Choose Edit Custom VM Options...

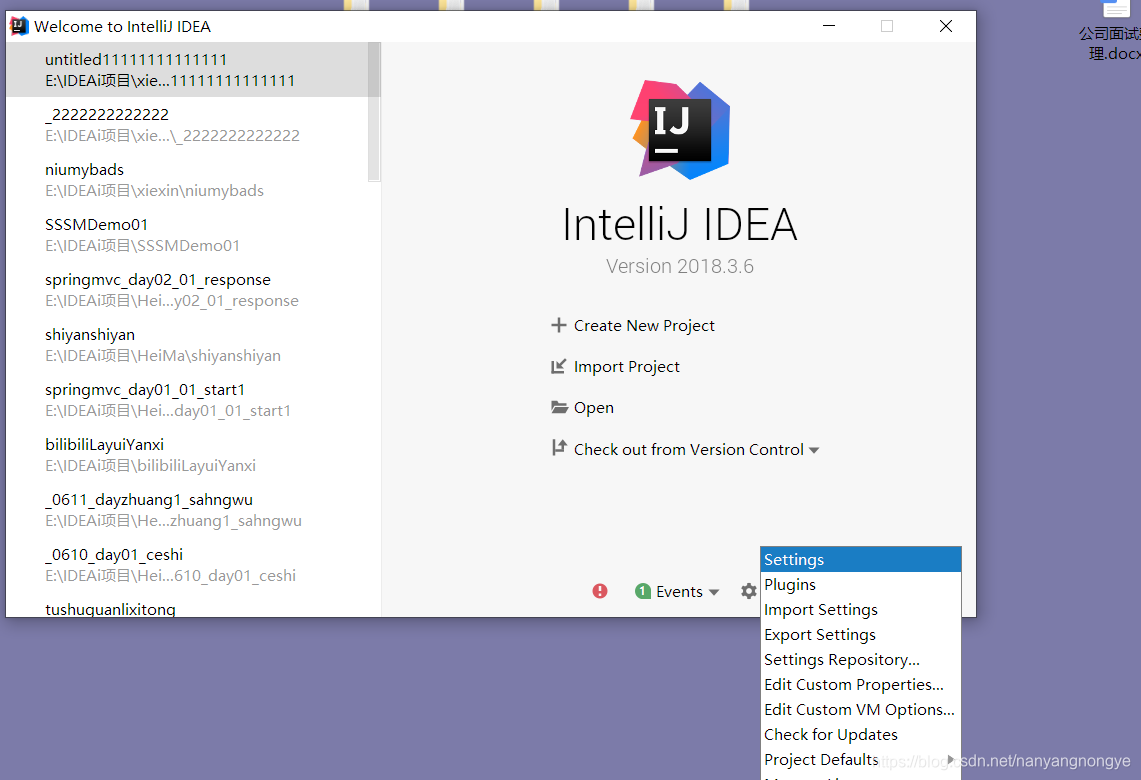(861, 709)
